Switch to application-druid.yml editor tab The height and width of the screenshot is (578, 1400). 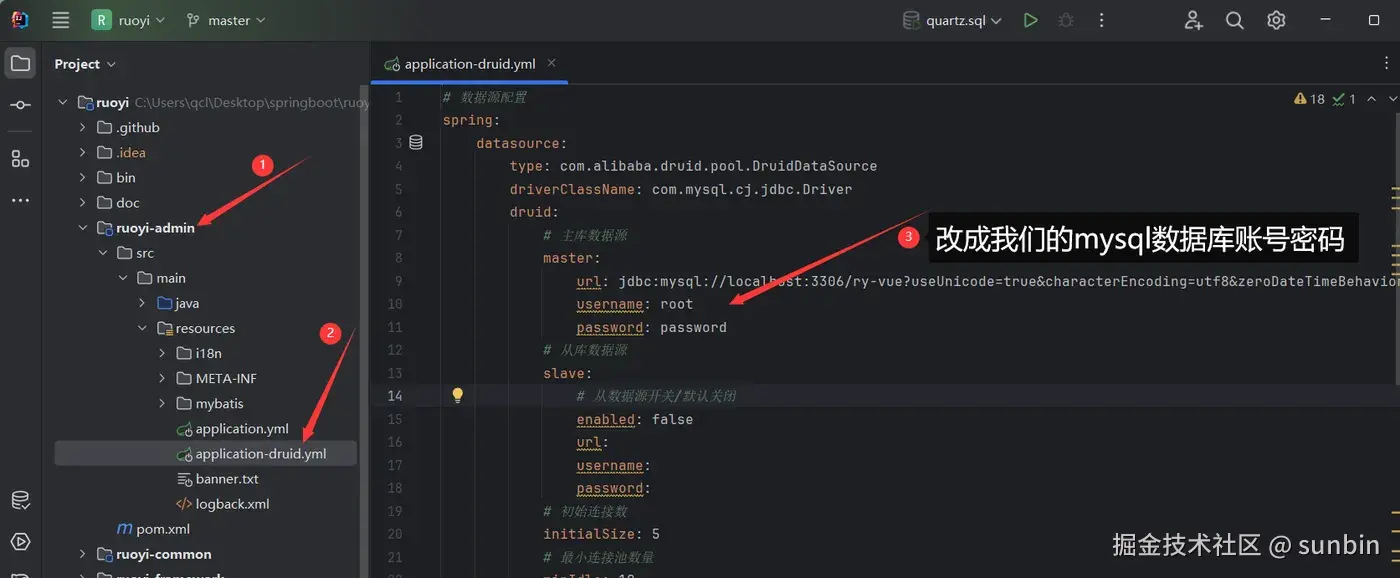click(x=469, y=64)
